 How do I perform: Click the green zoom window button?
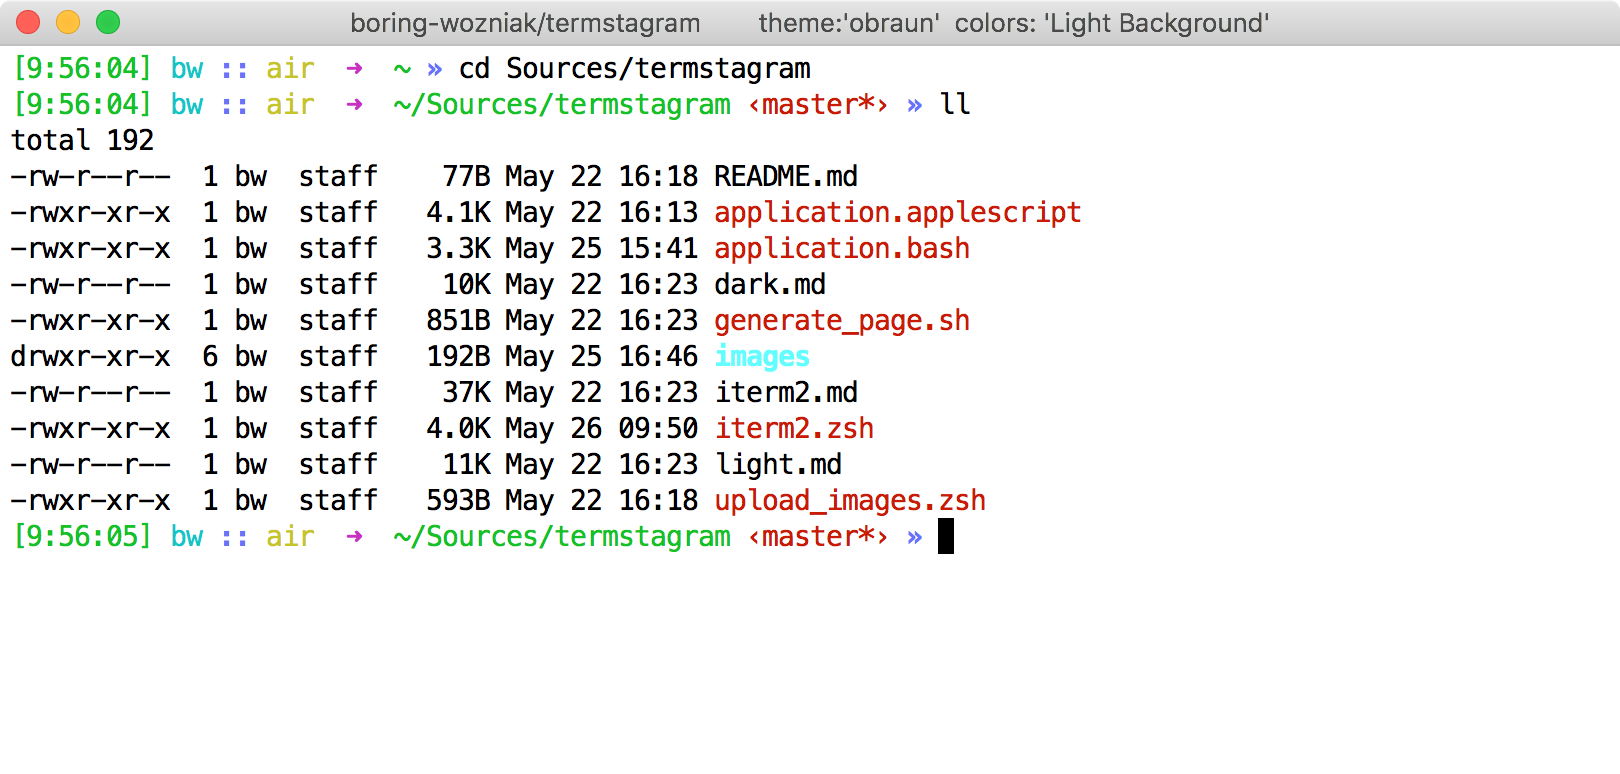click(108, 22)
